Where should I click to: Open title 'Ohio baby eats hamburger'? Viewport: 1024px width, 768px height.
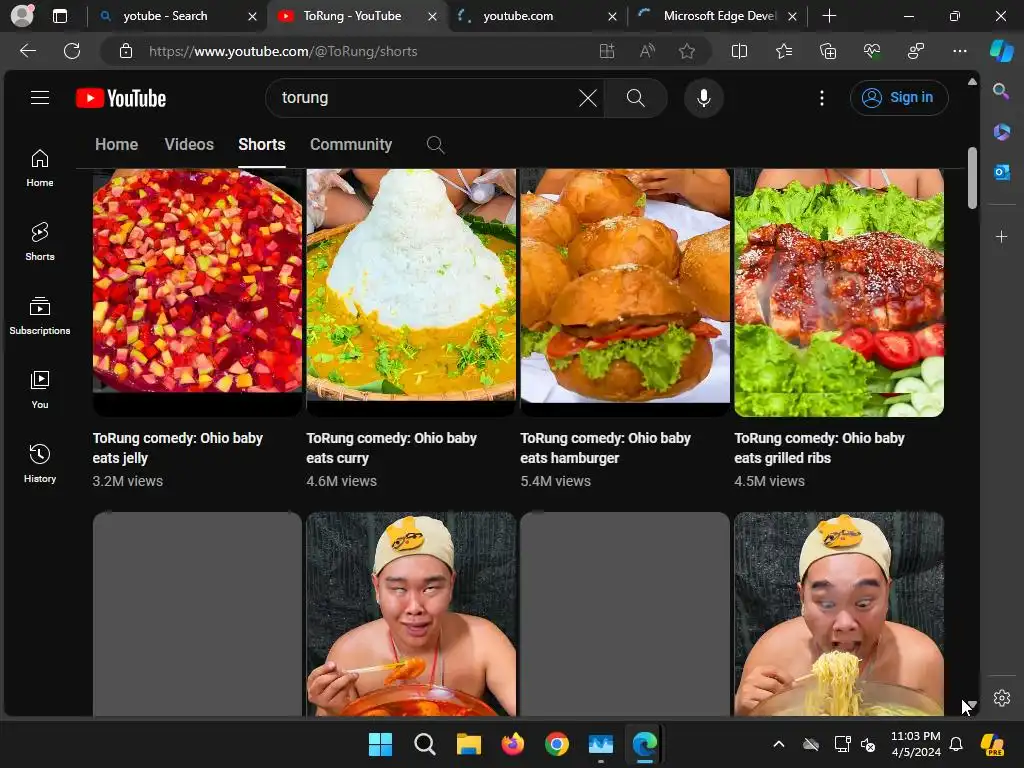tap(605, 448)
